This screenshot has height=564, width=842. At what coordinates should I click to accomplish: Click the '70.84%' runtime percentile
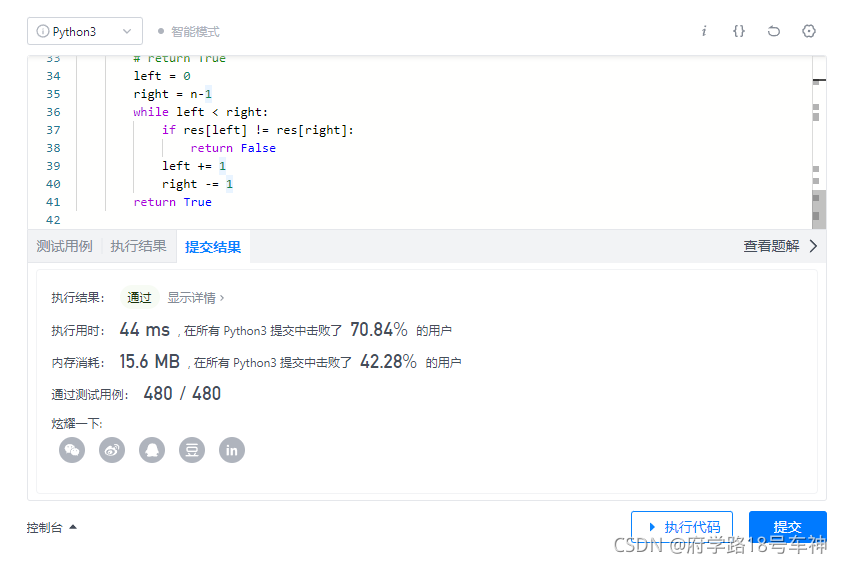(x=379, y=329)
